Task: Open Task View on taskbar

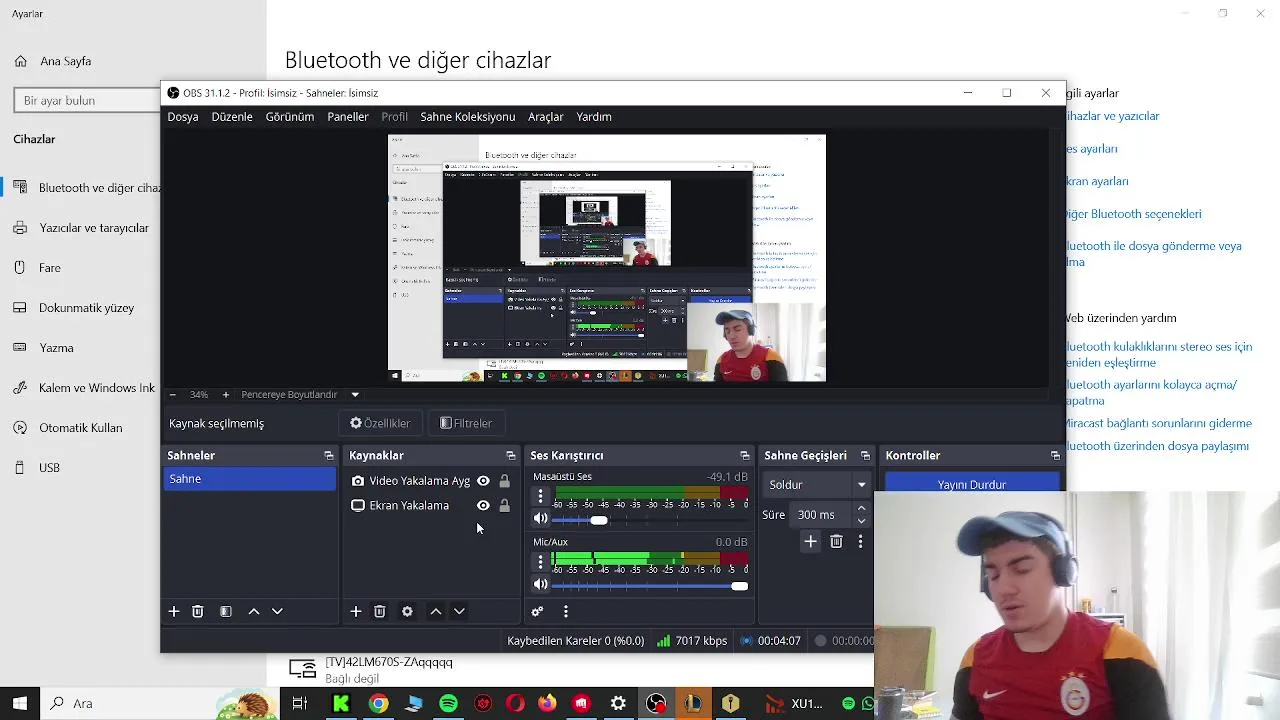Action: click(x=299, y=703)
